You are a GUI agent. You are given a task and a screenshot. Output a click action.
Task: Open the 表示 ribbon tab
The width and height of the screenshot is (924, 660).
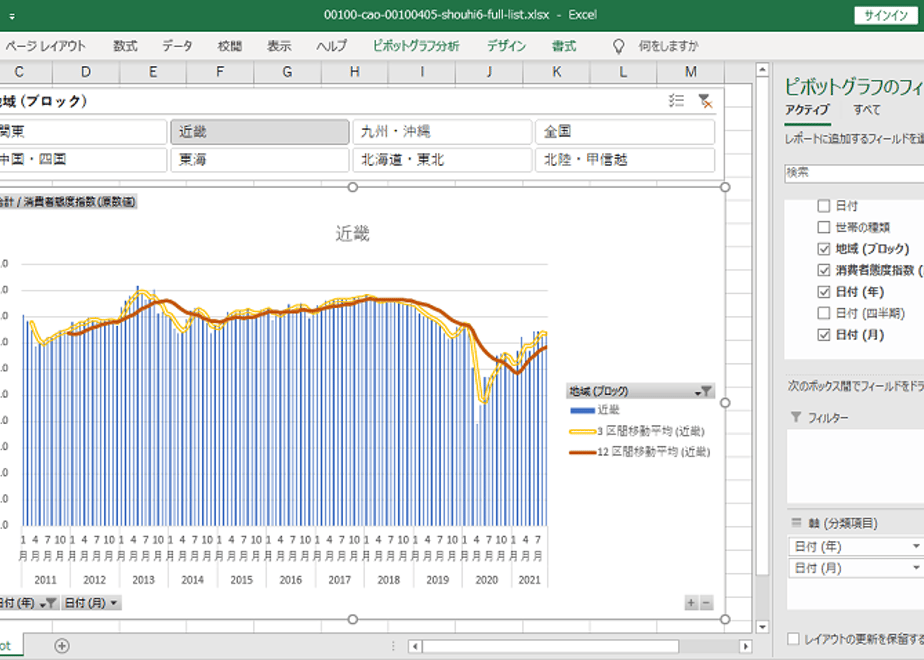pos(279,46)
